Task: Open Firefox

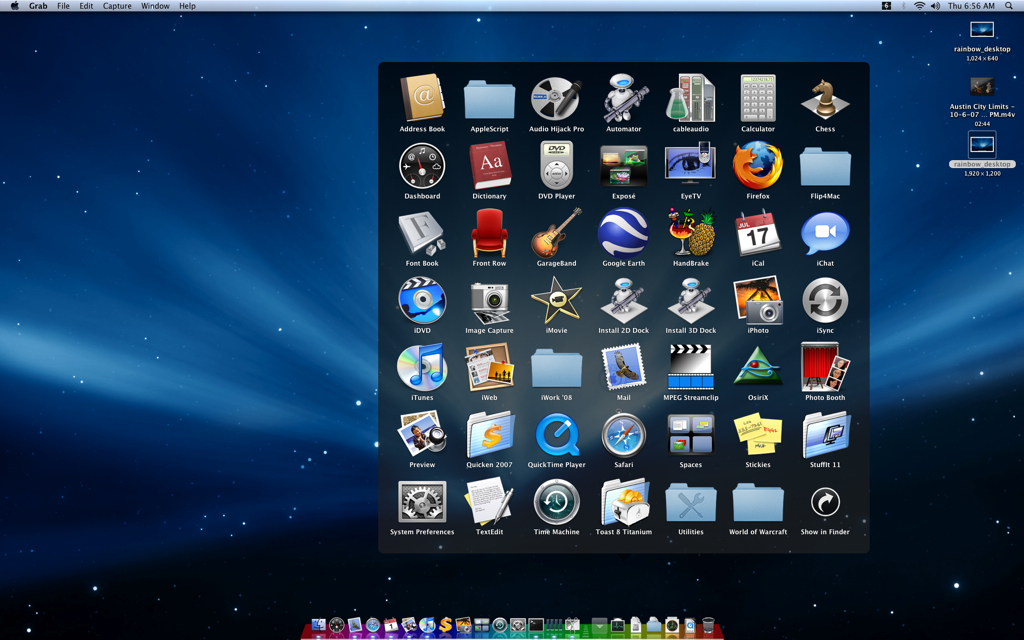Action: coord(758,165)
